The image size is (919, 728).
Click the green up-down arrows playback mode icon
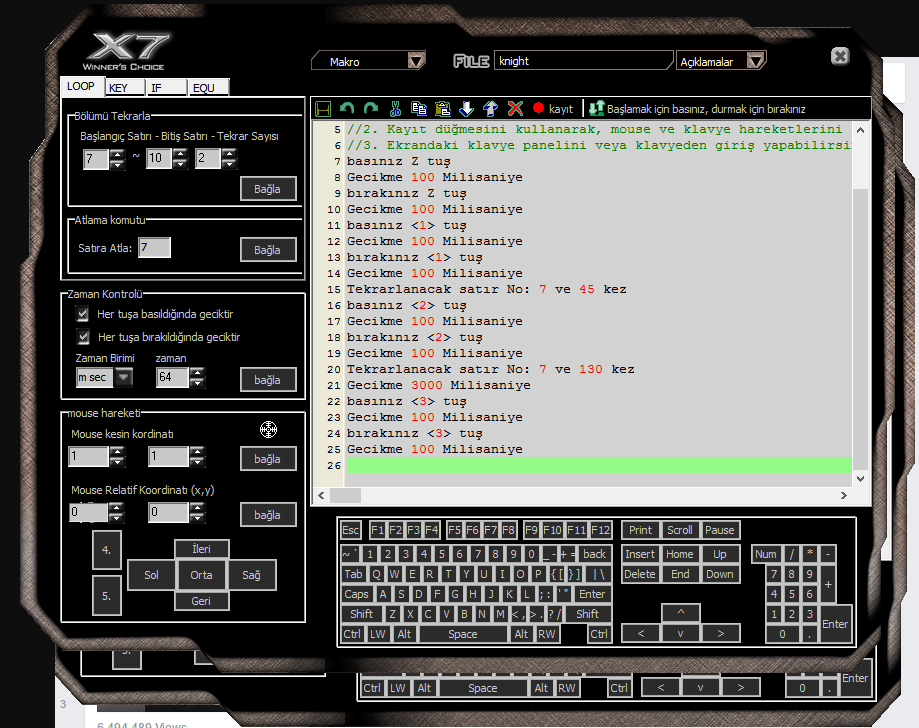coord(596,108)
